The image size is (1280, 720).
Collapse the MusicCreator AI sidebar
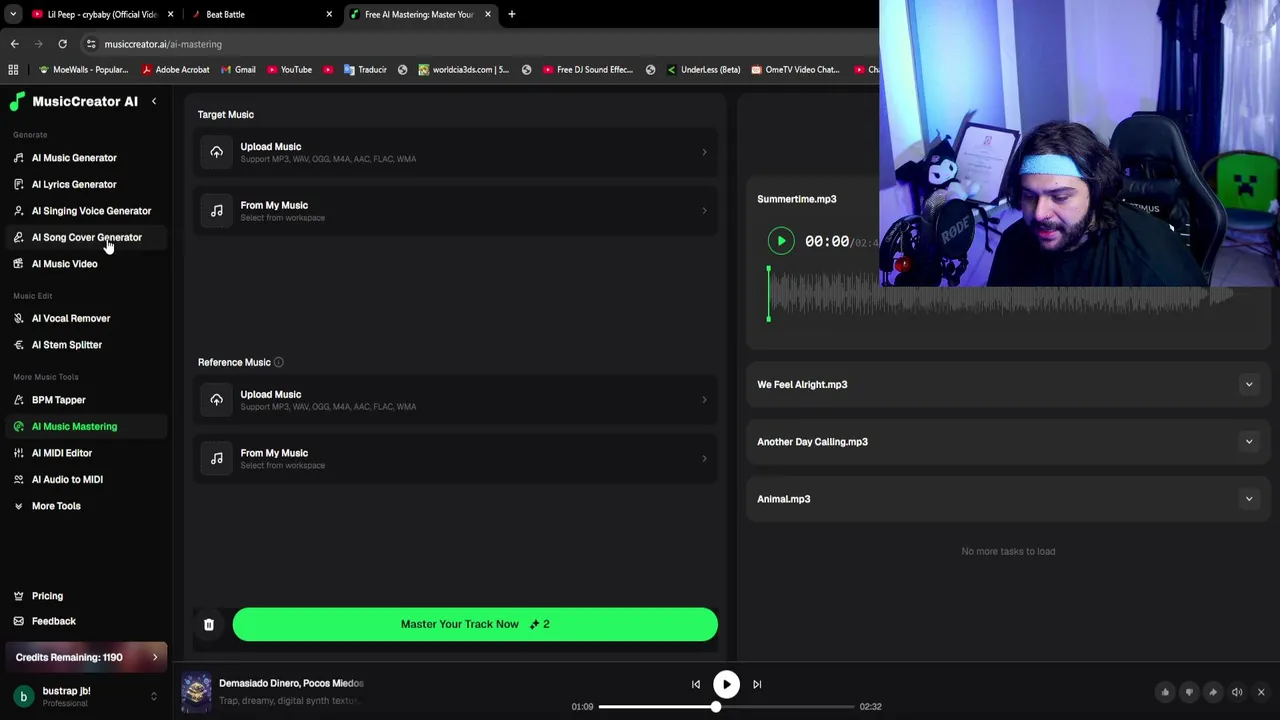[154, 101]
